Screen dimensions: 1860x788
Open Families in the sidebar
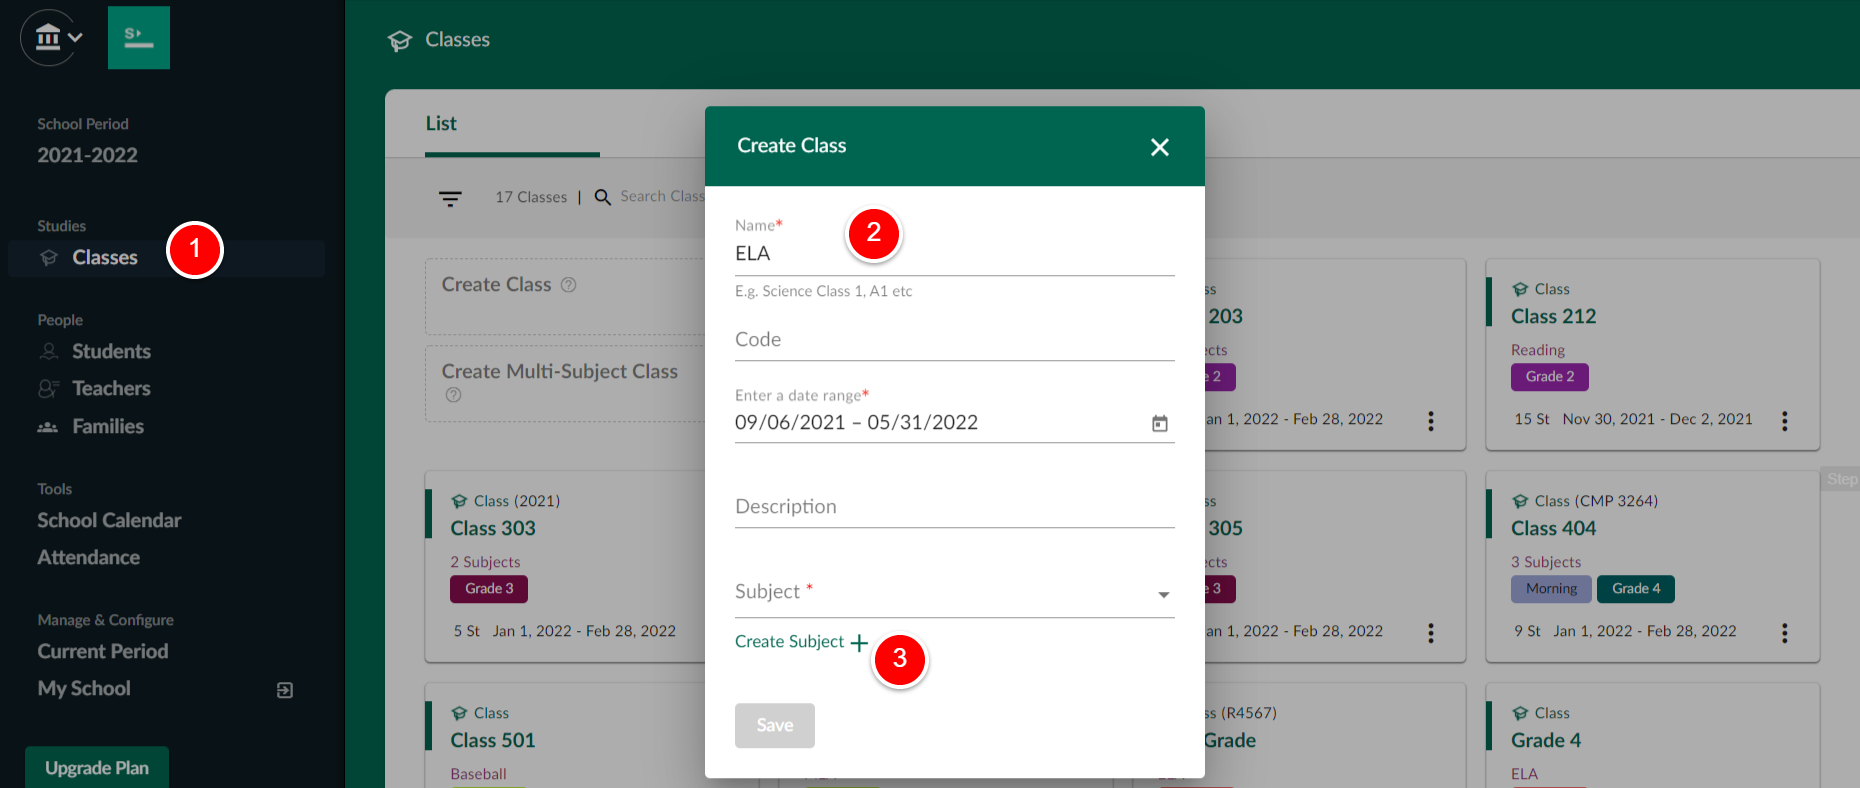click(x=108, y=427)
